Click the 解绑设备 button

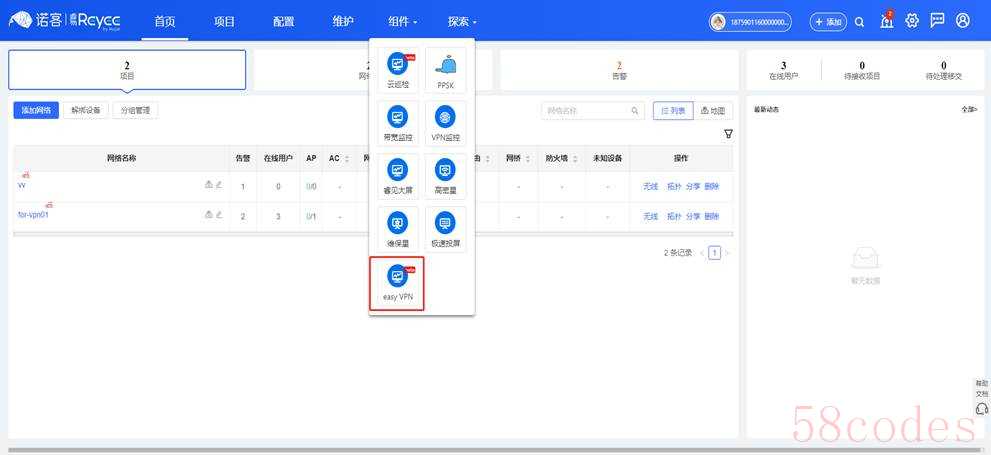click(x=86, y=110)
